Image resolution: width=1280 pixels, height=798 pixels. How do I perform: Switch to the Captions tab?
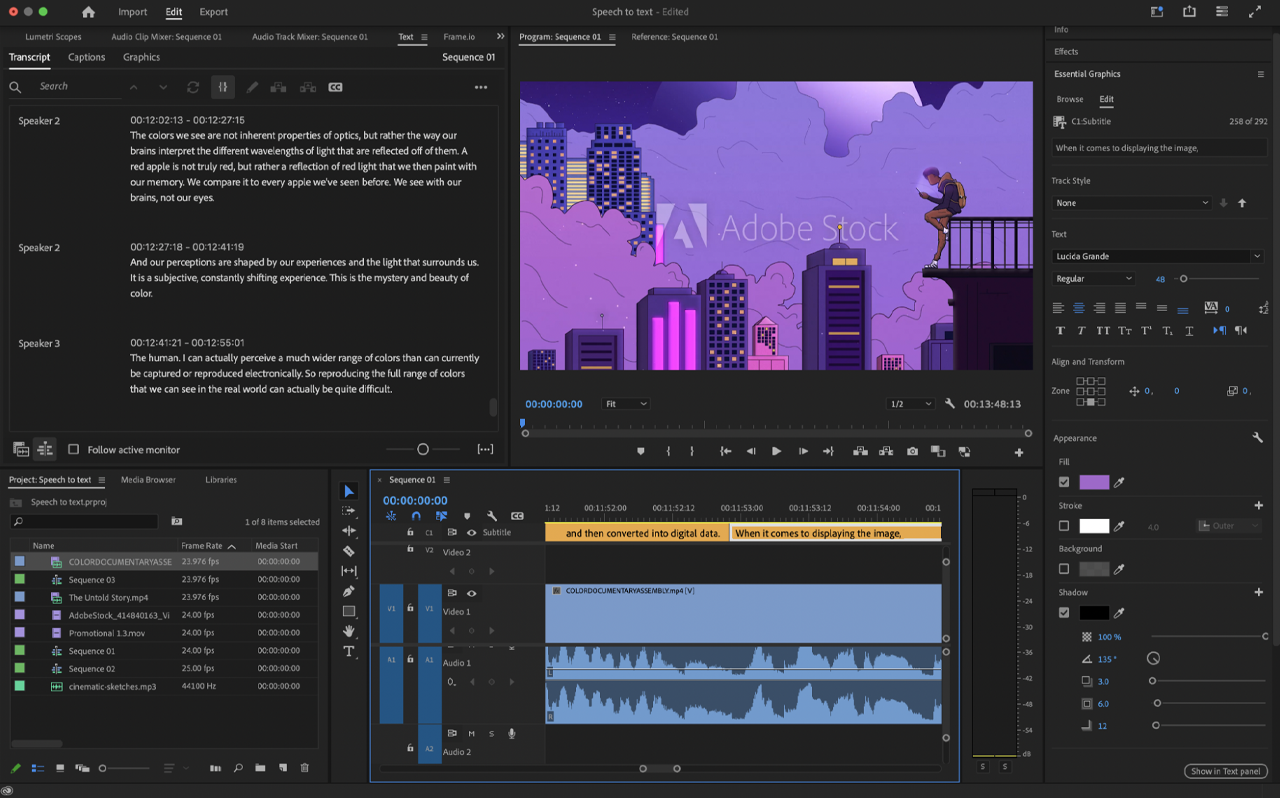(x=86, y=57)
